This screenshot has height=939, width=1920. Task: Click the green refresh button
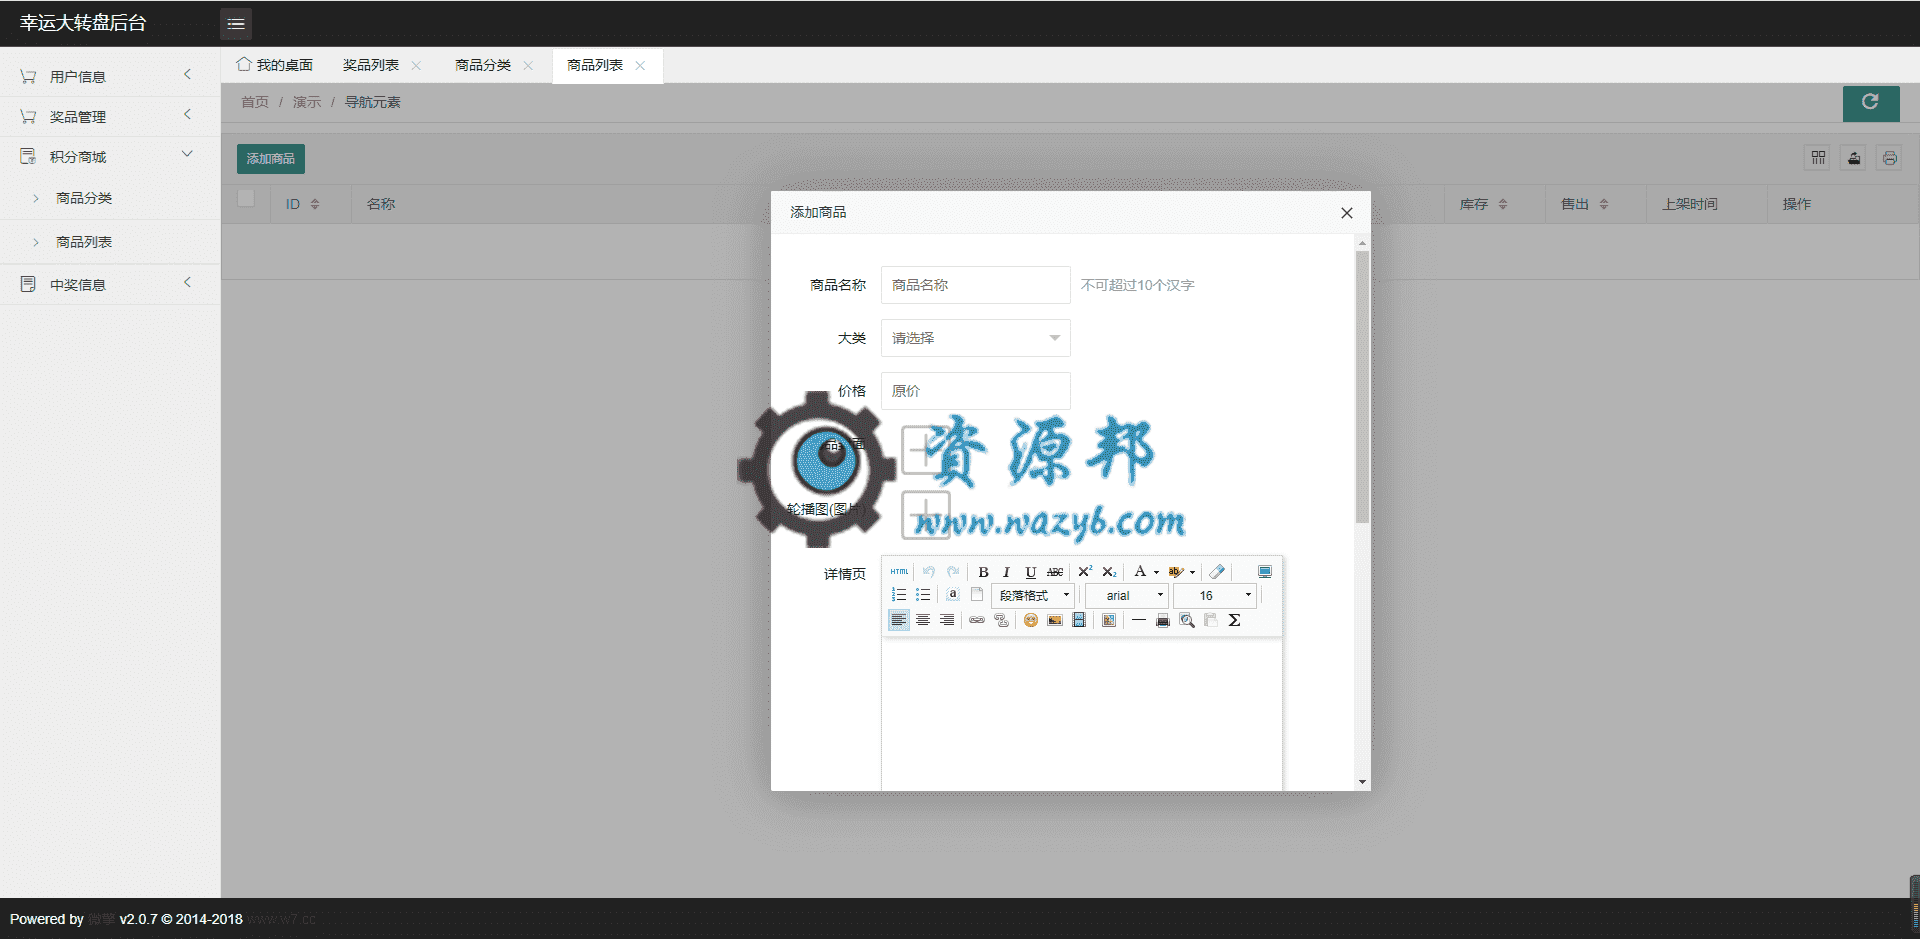click(1871, 102)
